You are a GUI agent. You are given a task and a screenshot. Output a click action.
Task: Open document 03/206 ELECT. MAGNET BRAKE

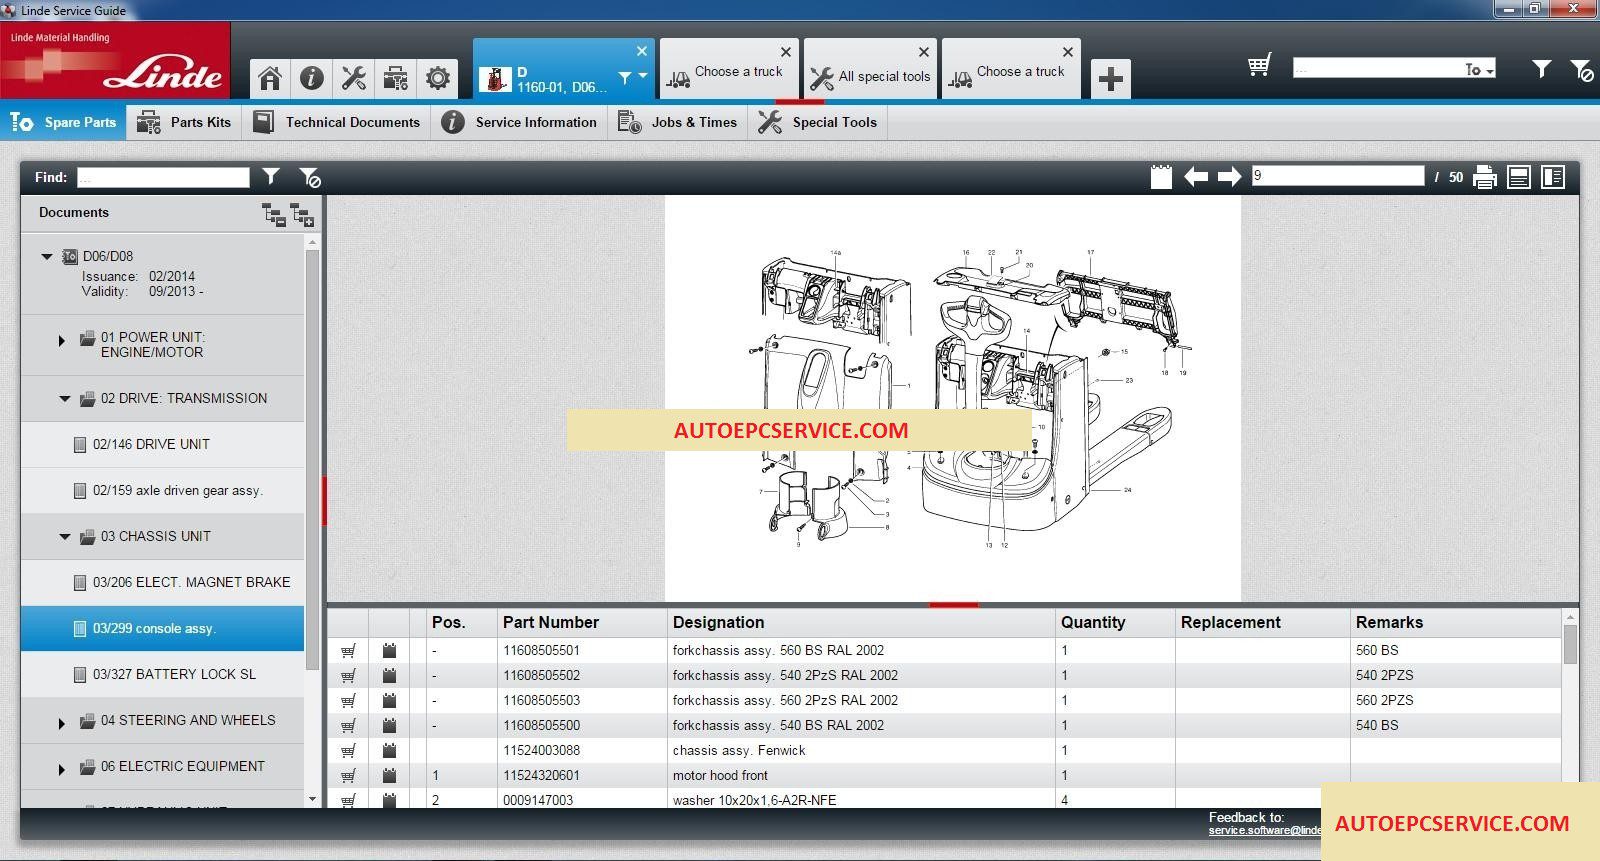[x=163, y=582]
